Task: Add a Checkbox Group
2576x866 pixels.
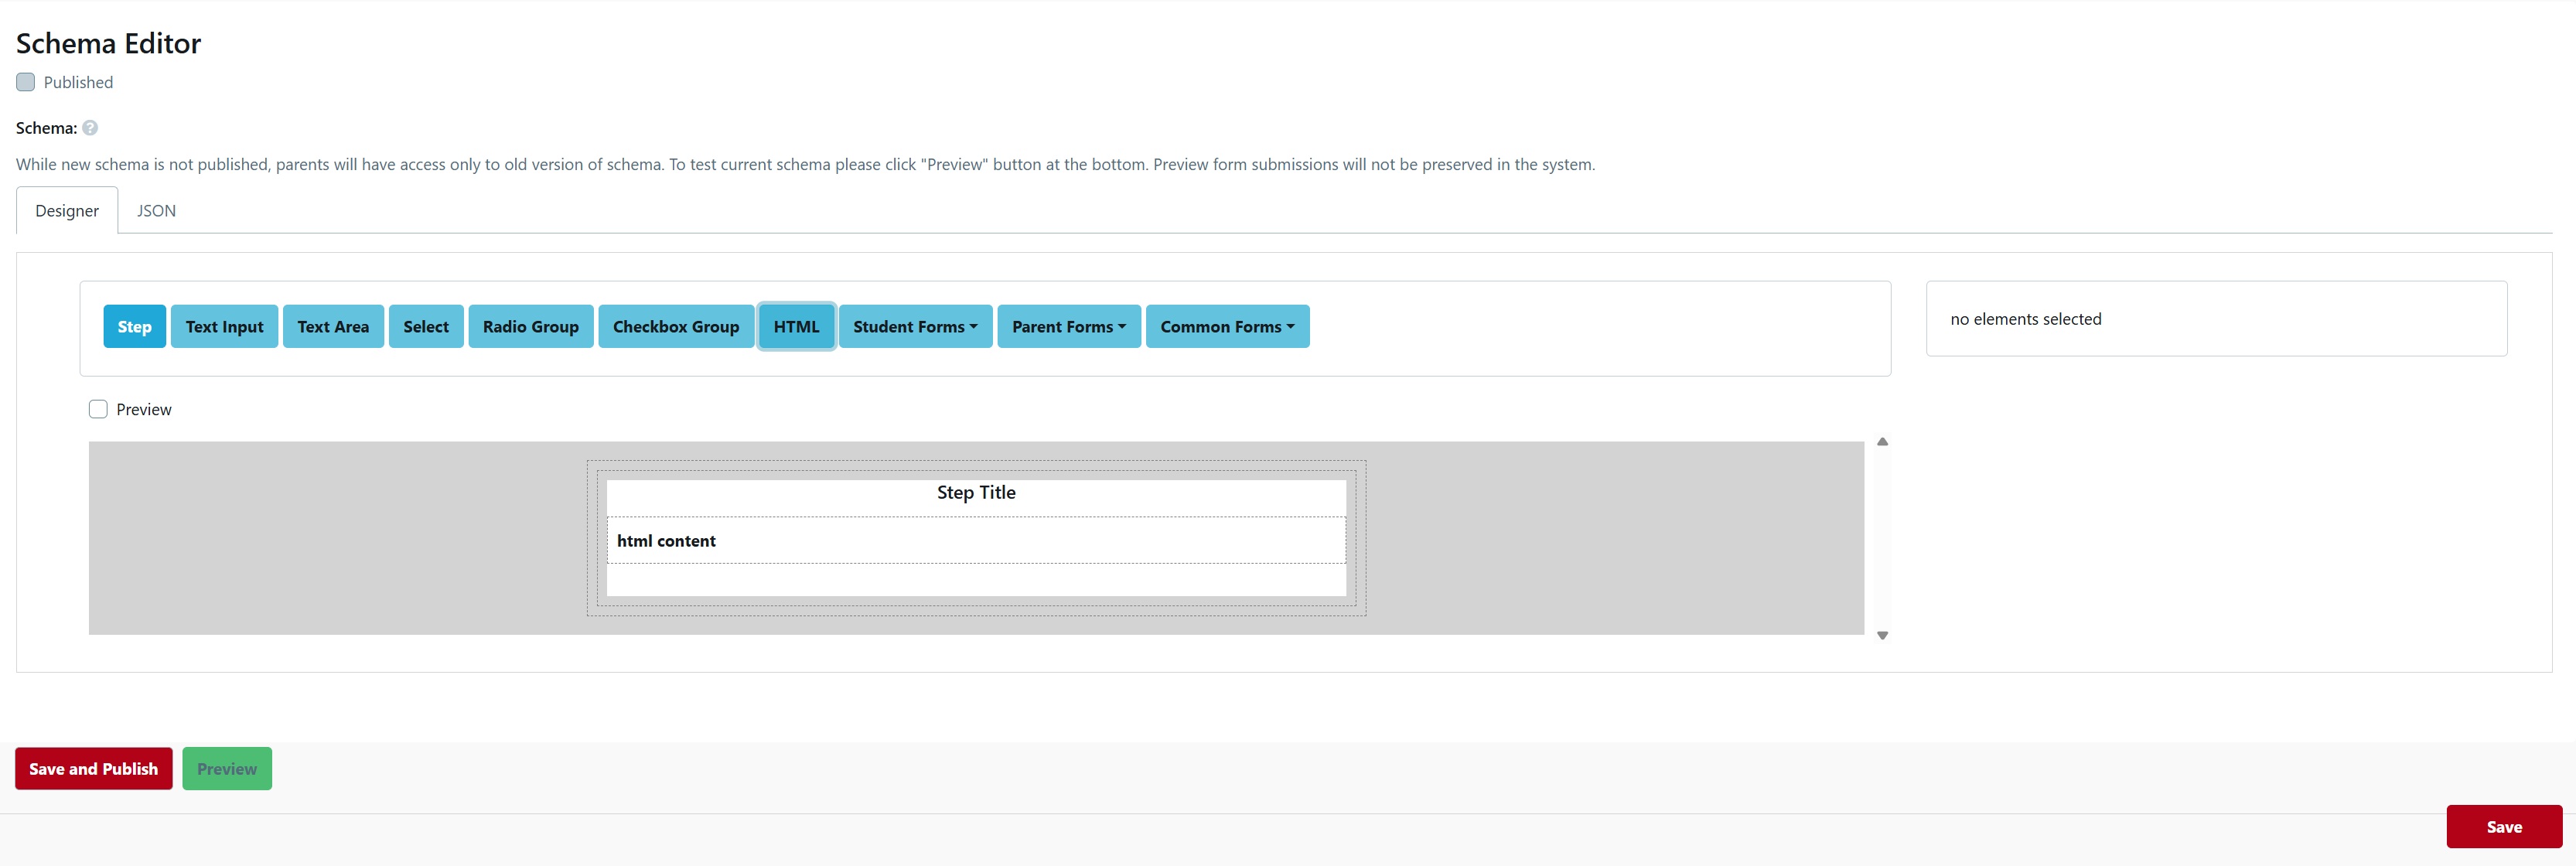Action: (x=676, y=326)
